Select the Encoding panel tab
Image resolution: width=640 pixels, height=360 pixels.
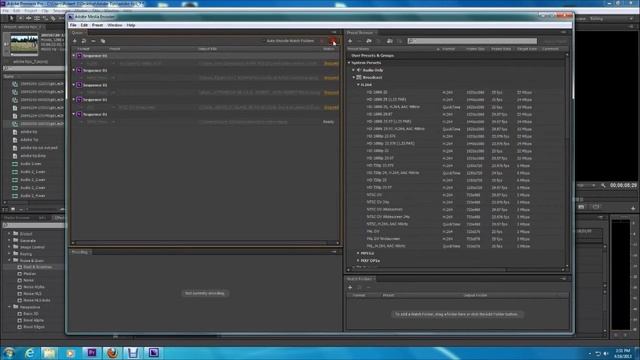click(x=80, y=252)
